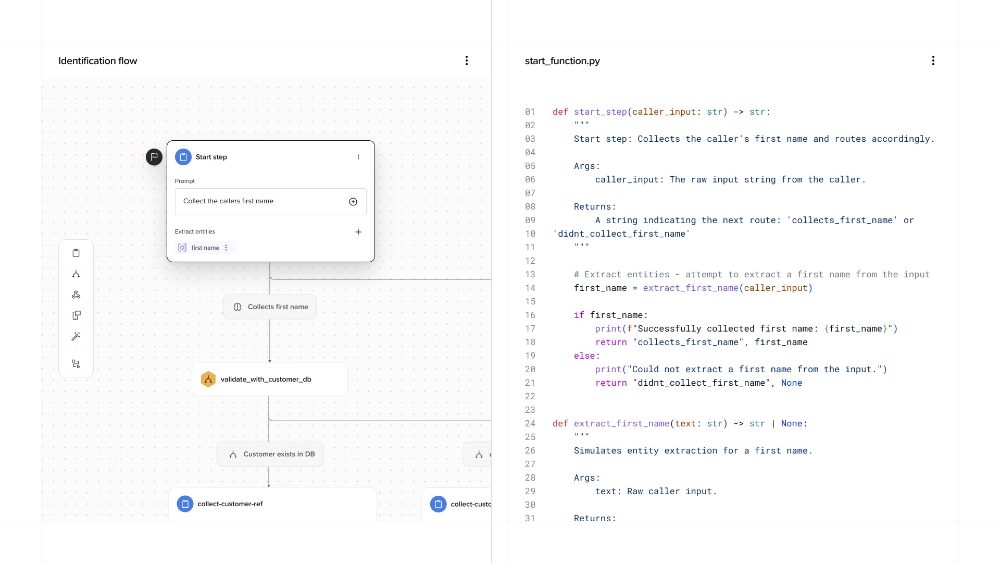Screen dimensions: 1000x563
Task: Select the collect-customer-ref step node
Action: pos(271,504)
